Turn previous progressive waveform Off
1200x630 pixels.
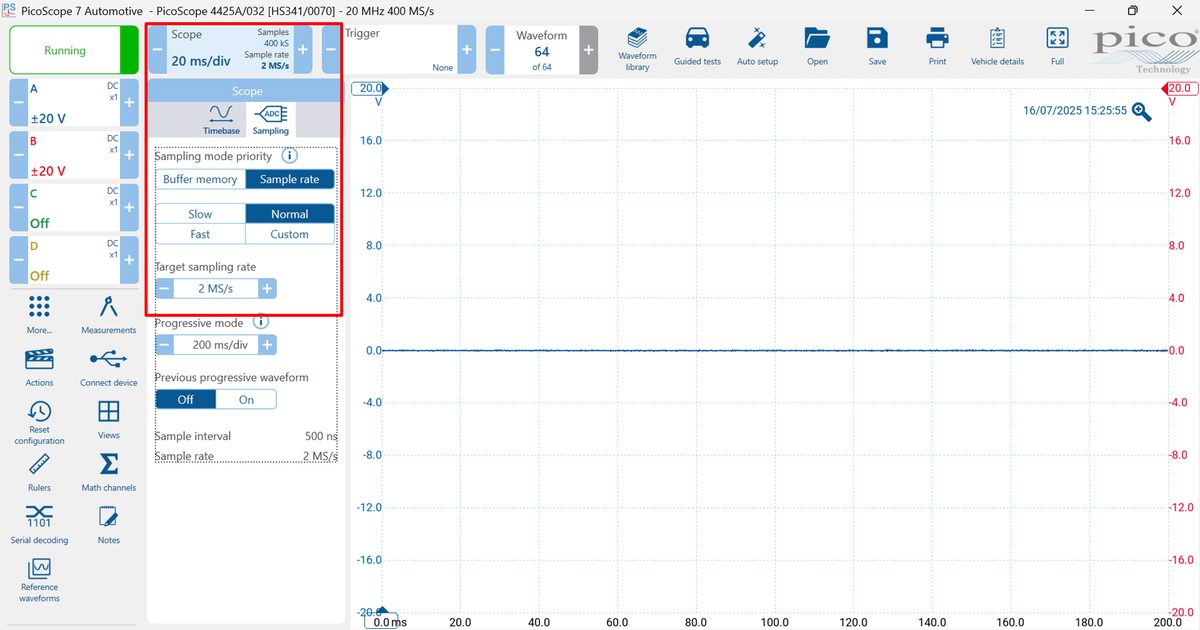[185, 399]
